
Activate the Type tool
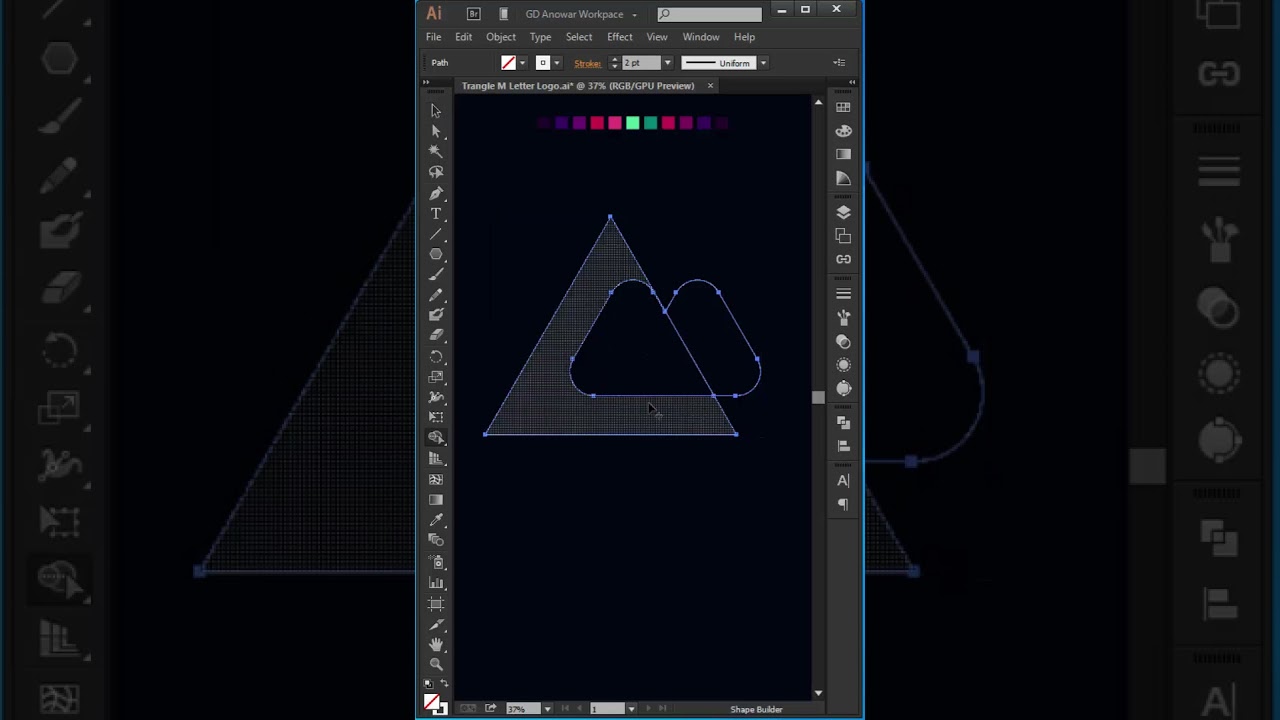(436, 214)
